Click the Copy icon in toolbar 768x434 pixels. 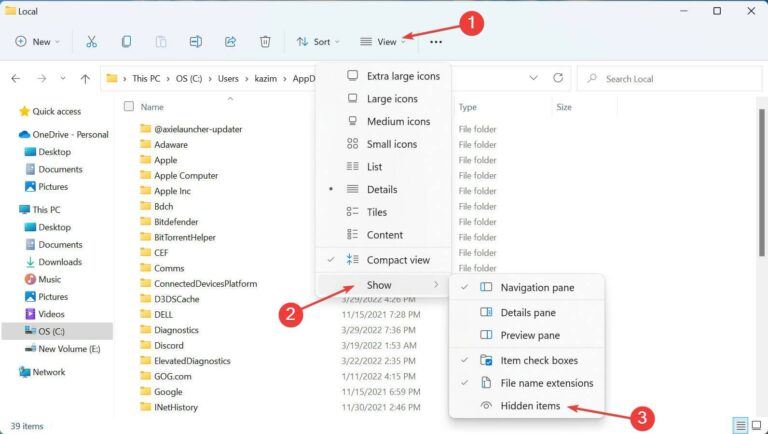[126, 42]
